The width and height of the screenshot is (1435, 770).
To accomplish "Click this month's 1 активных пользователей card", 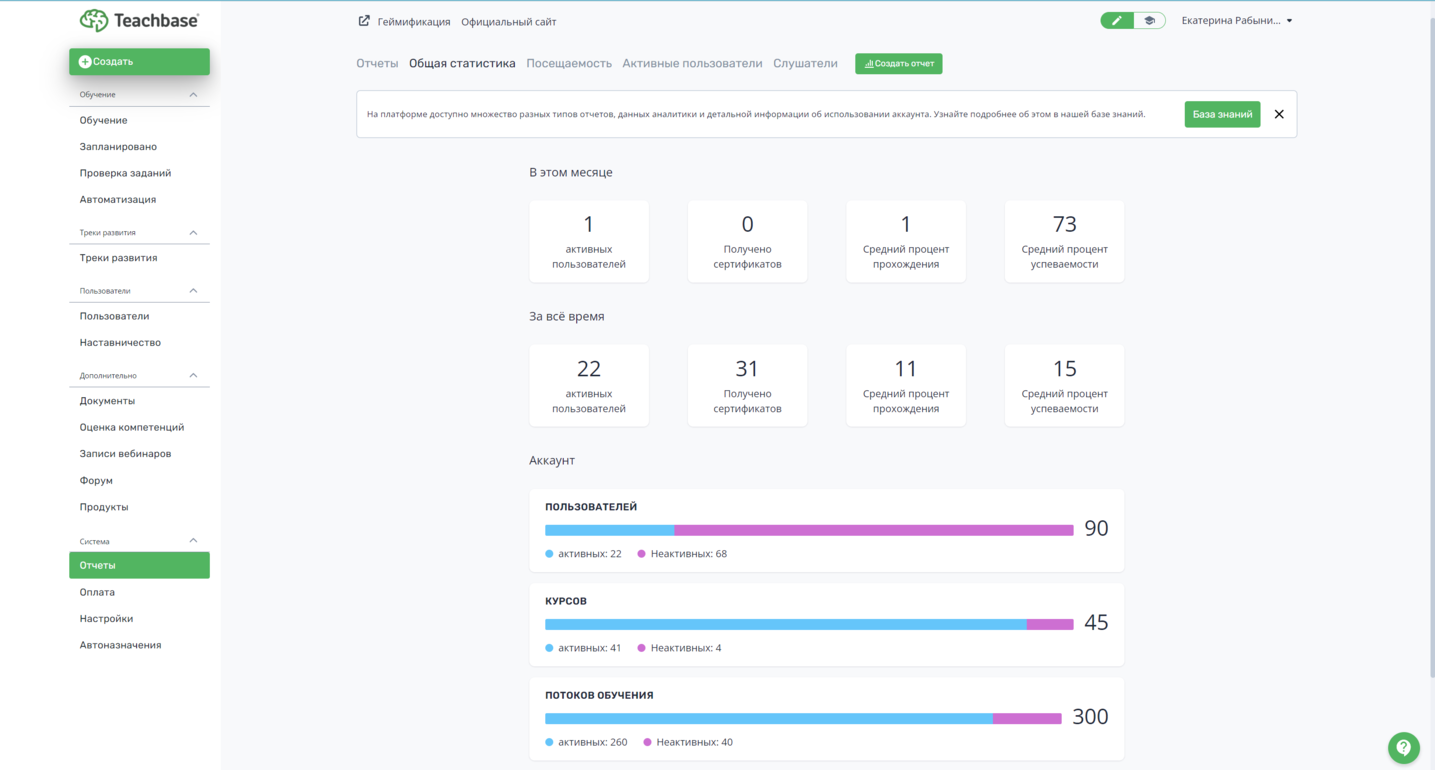I will 589,241.
